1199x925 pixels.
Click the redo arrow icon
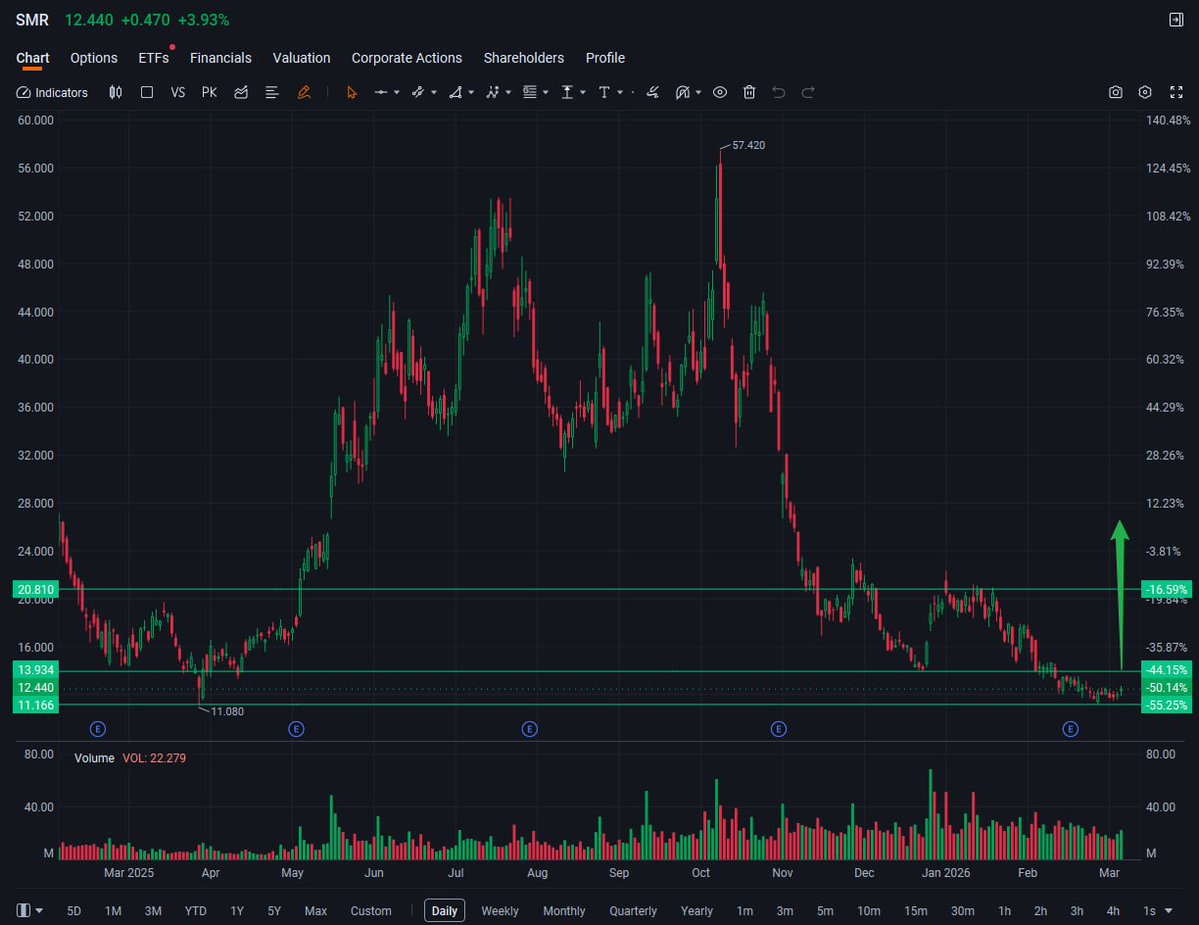807,92
